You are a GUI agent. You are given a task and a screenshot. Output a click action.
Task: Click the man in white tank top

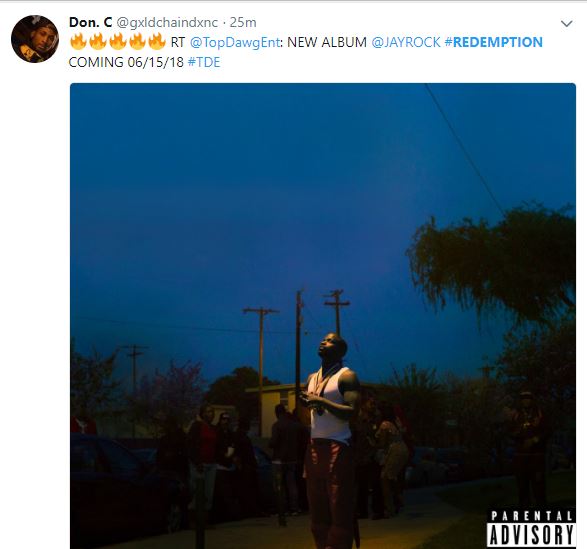[x=331, y=438]
